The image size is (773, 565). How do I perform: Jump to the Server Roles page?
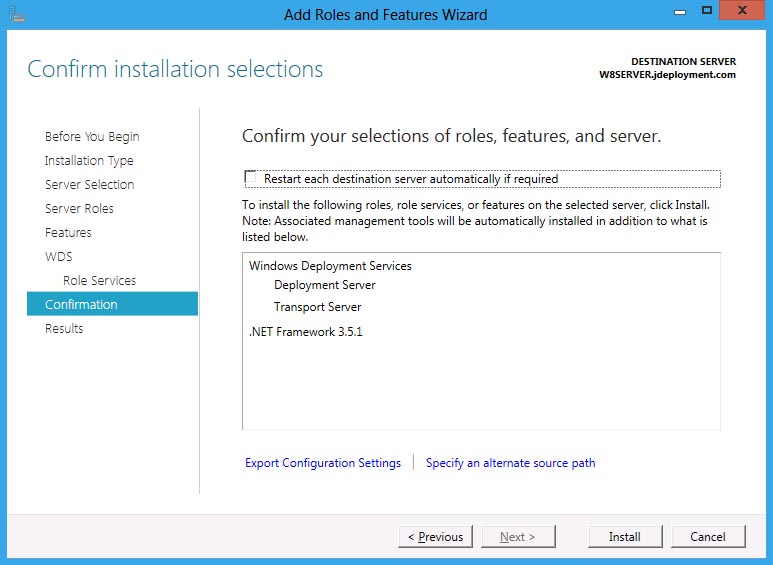tap(79, 209)
